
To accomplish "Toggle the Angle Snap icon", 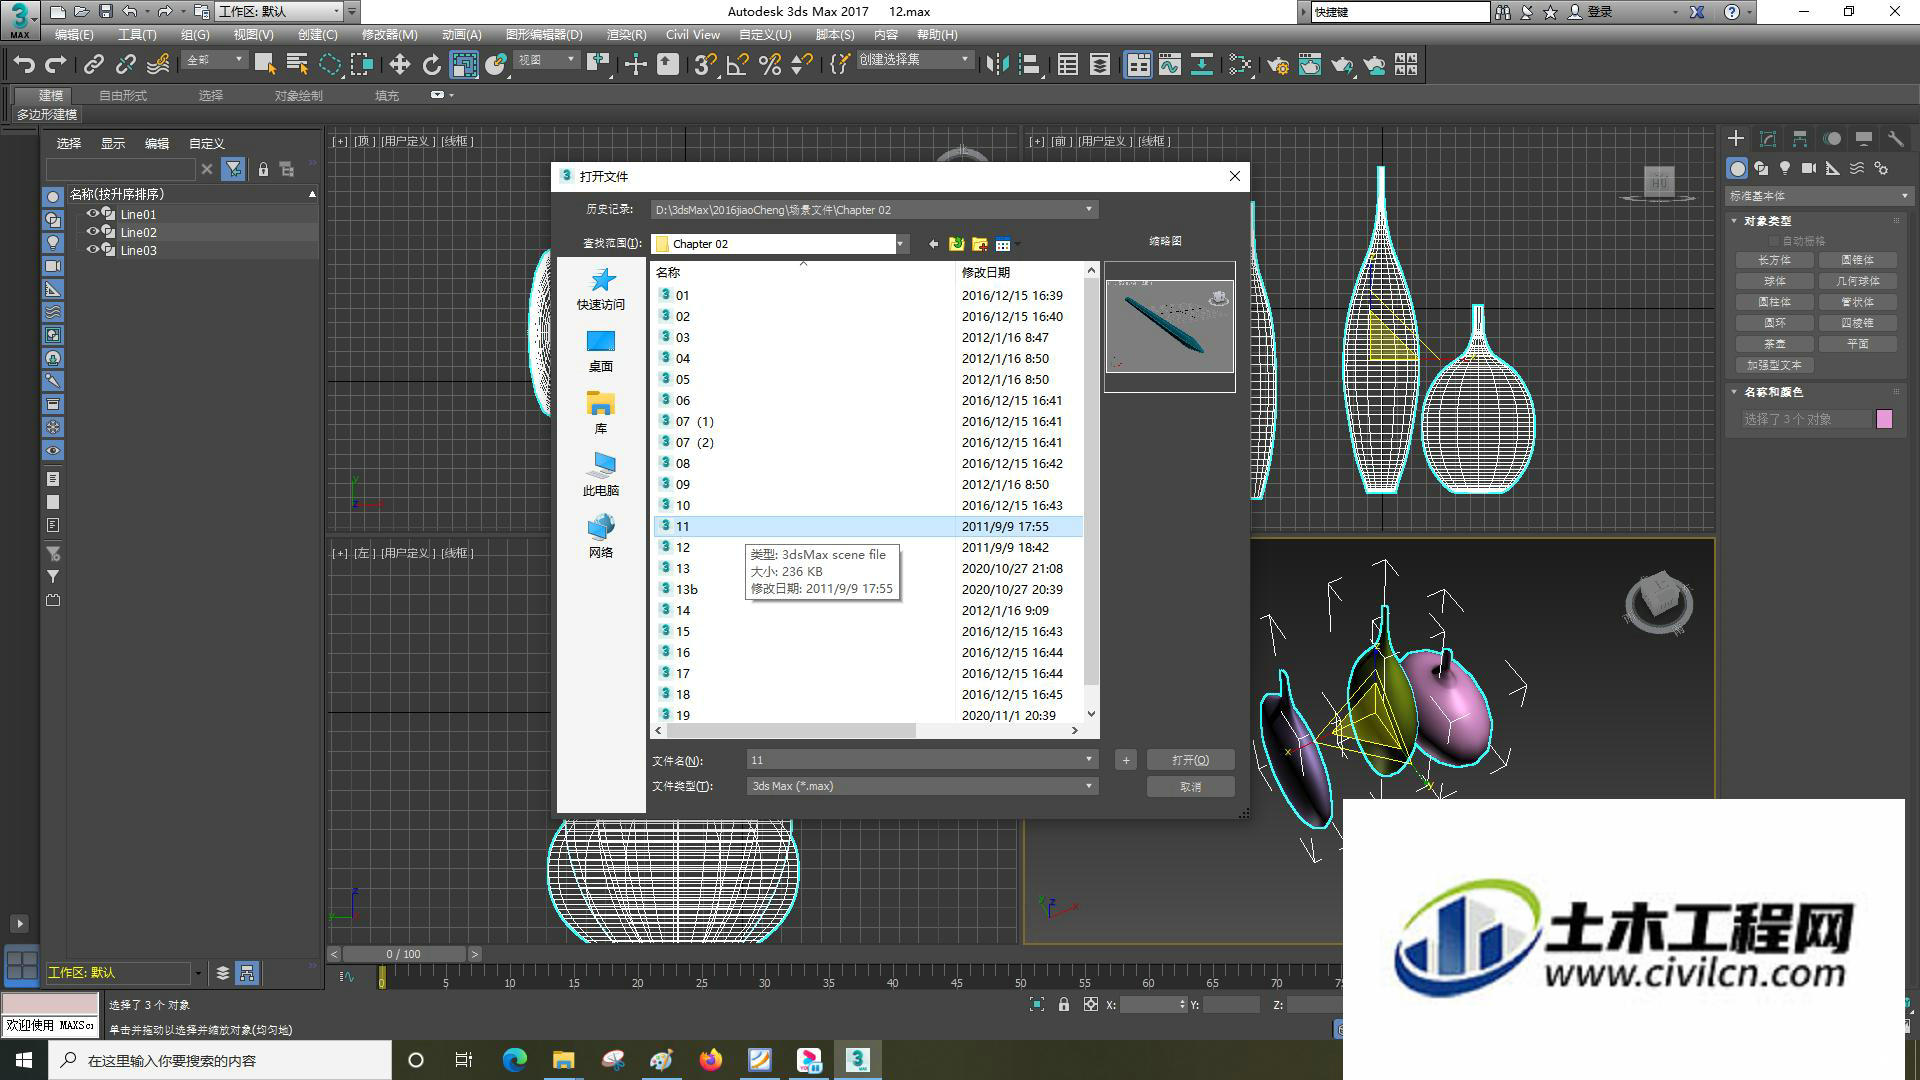I will (x=738, y=65).
